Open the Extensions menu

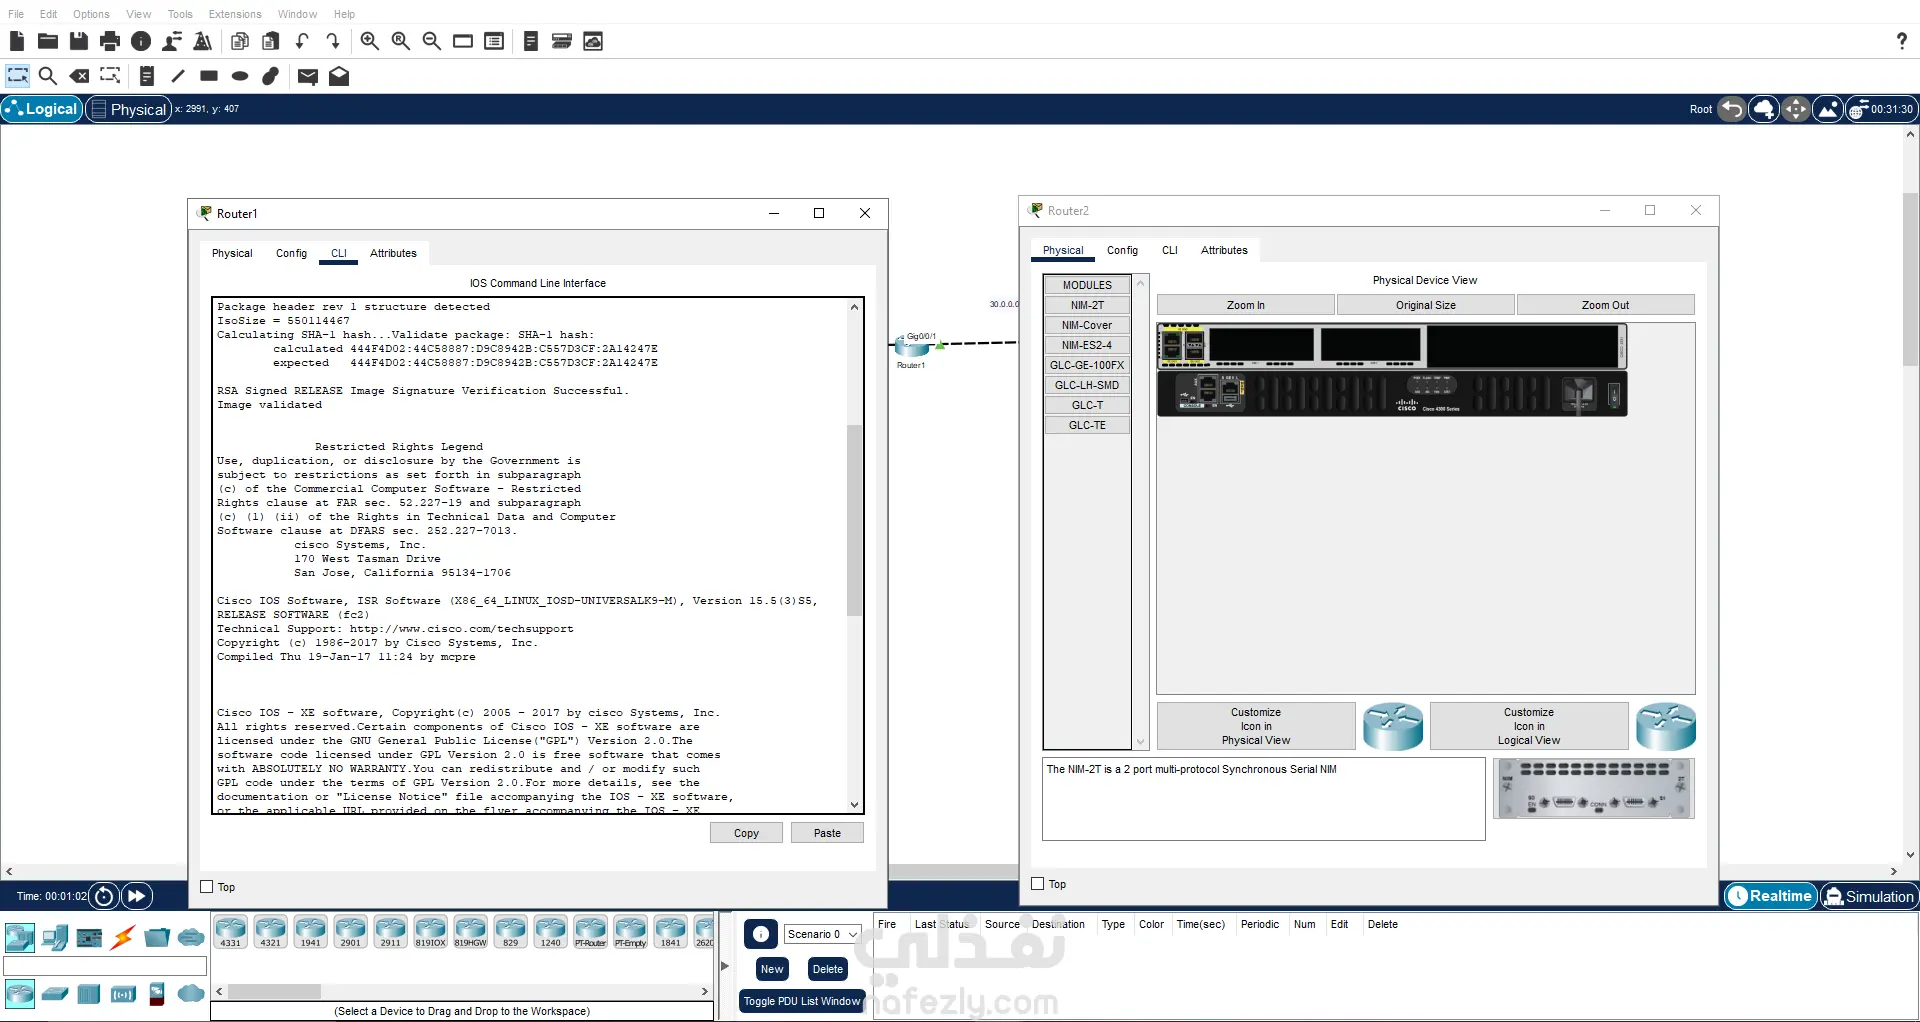[x=235, y=14]
